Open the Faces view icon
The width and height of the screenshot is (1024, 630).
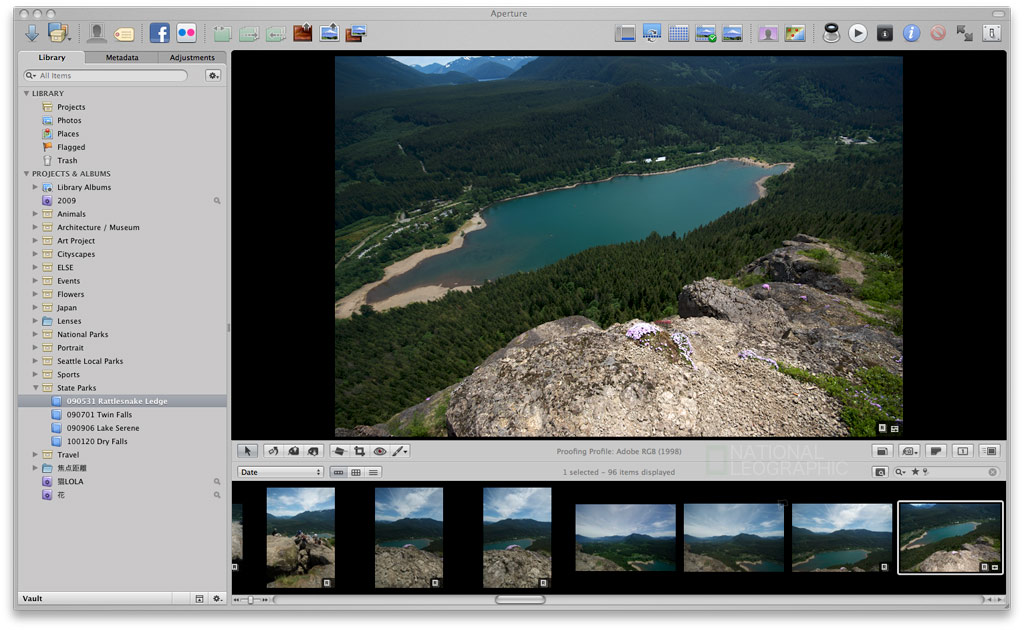[768, 33]
